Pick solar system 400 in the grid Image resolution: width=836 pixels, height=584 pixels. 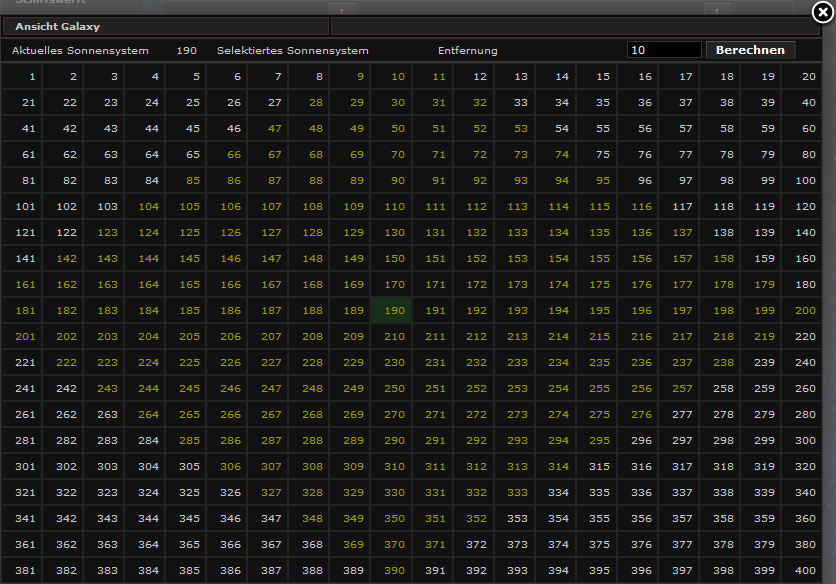803,570
